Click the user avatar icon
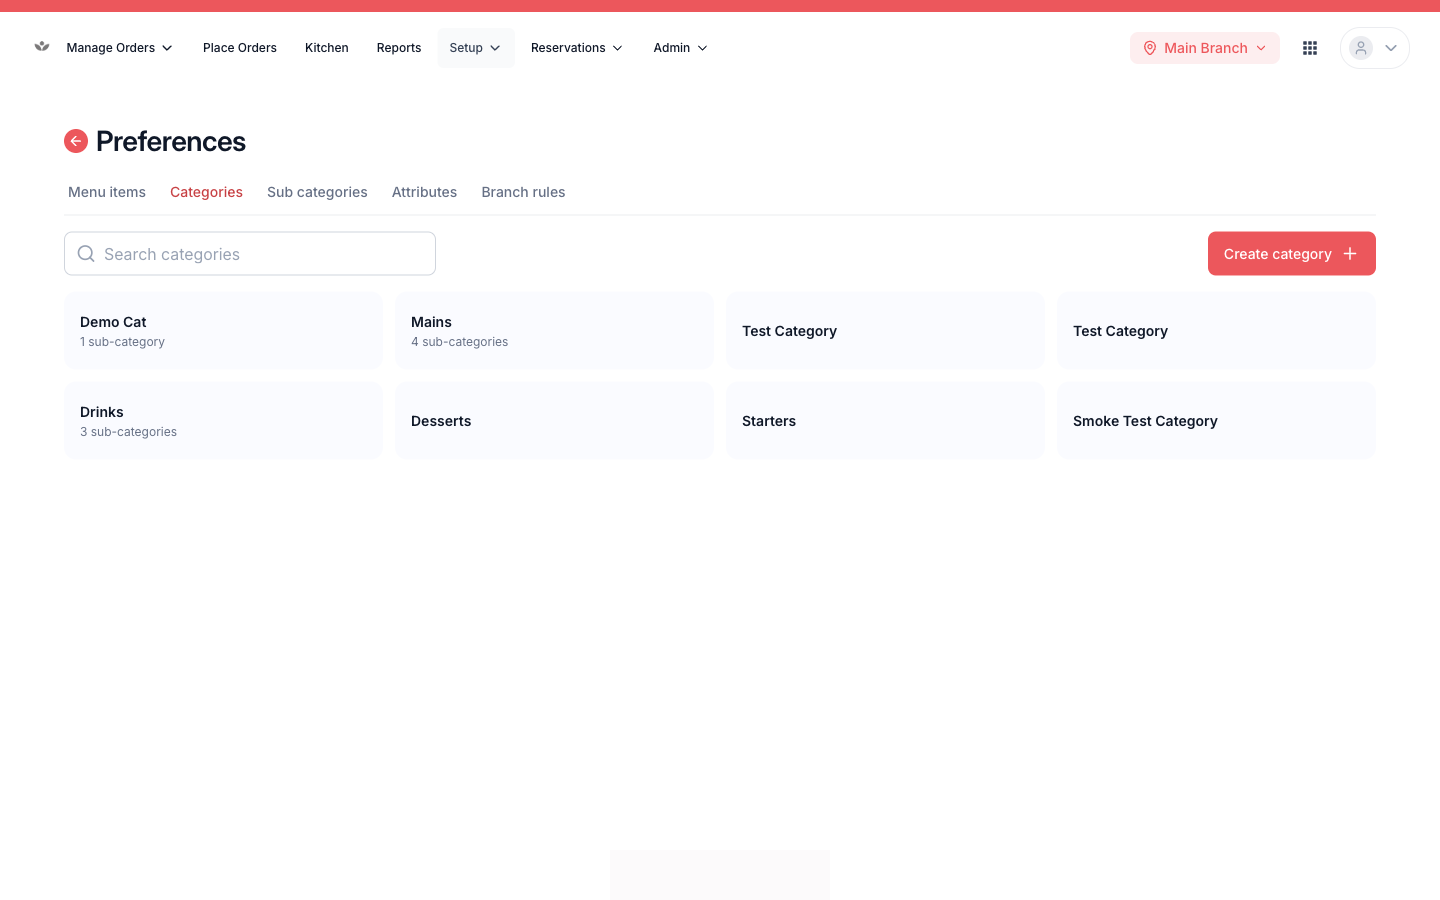Viewport: 1440px width, 900px height. [x=1361, y=48]
